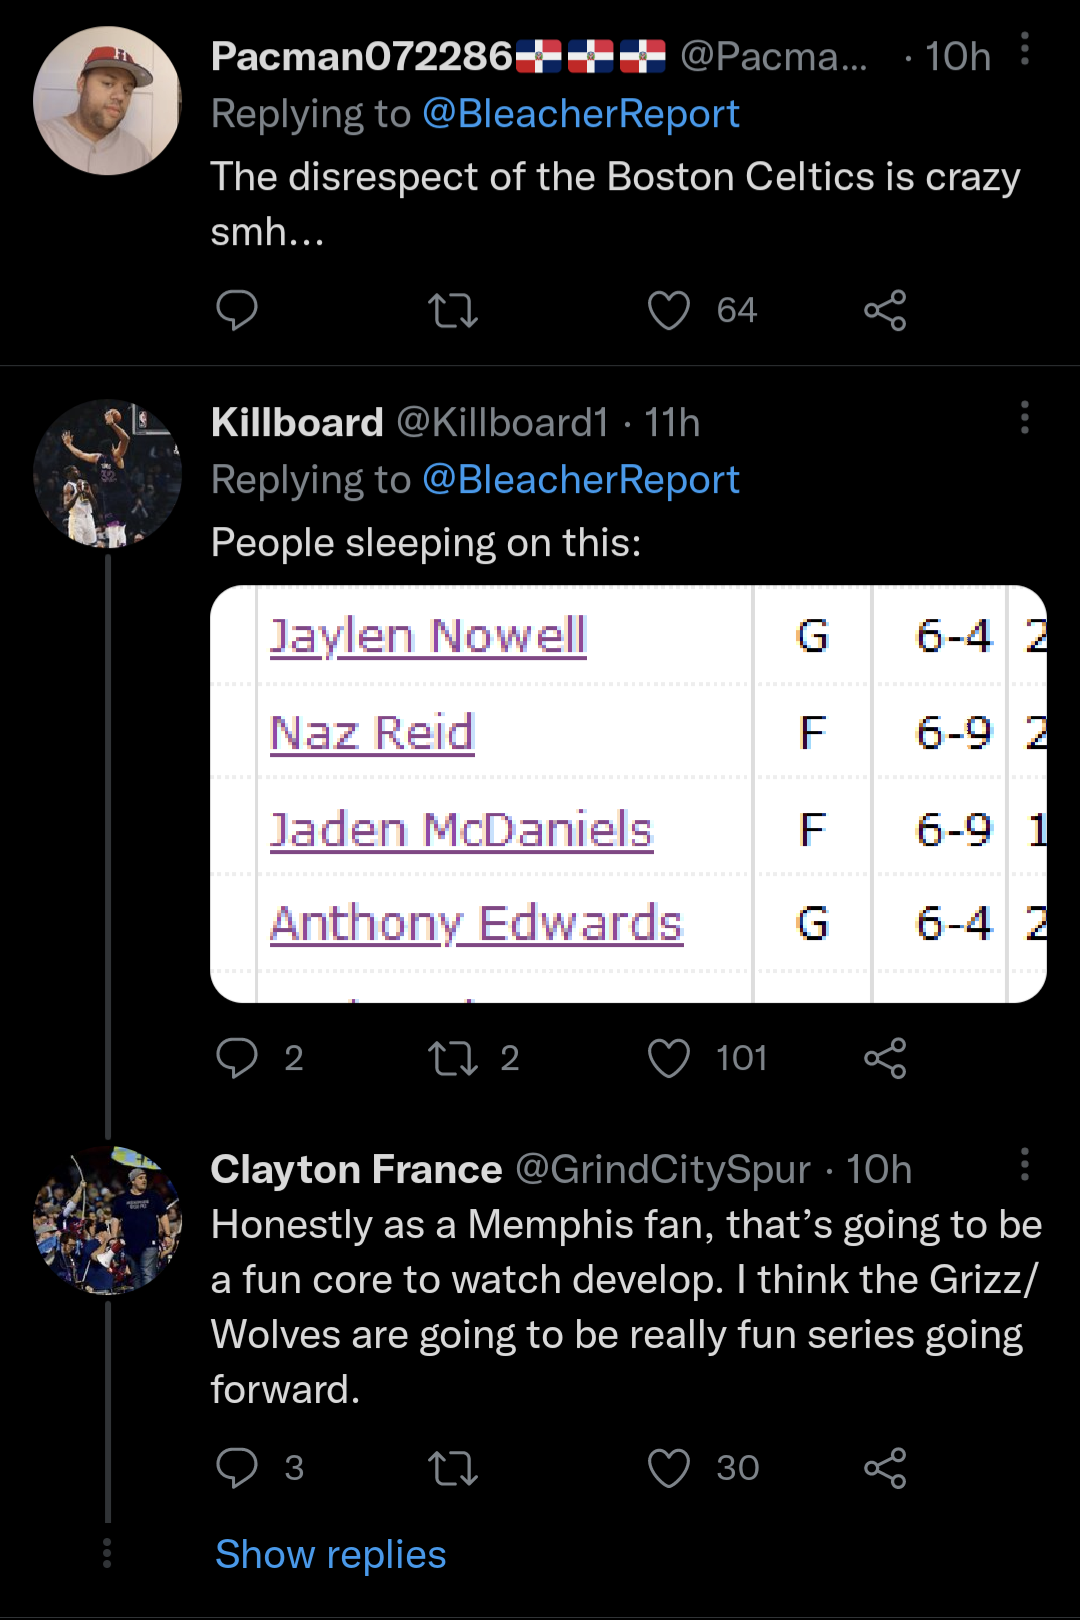Retweet Clayton France's tweet
1080x1620 pixels.
(453, 1468)
